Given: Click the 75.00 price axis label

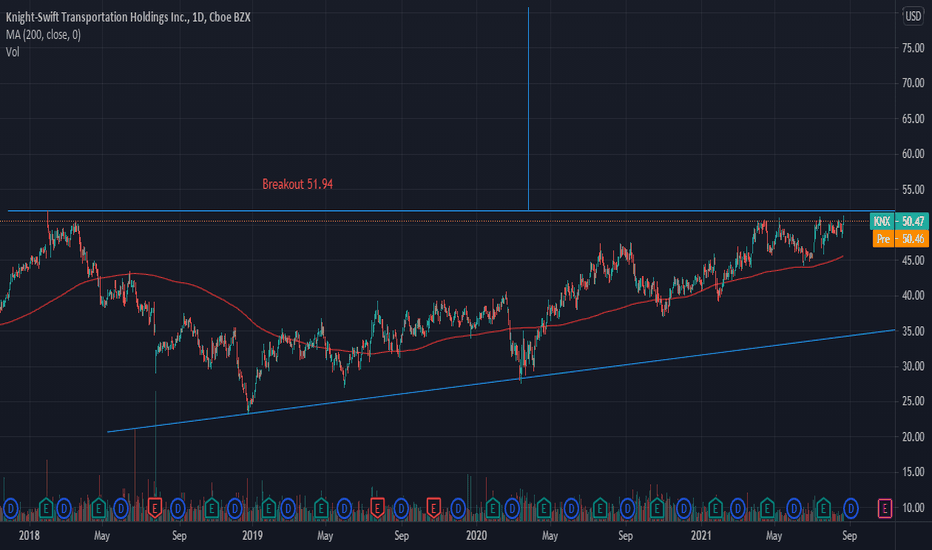Looking at the screenshot, I should click(x=913, y=48).
